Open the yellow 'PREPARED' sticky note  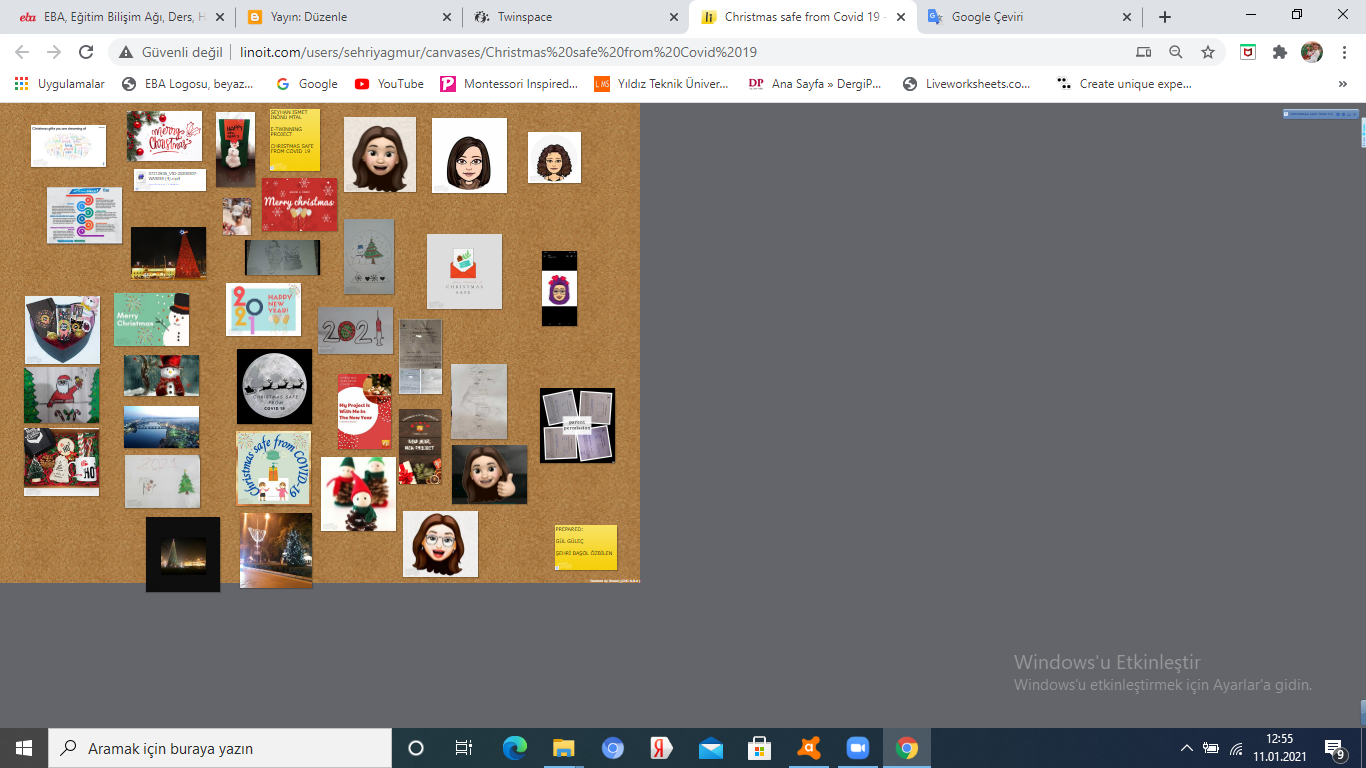pos(586,548)
